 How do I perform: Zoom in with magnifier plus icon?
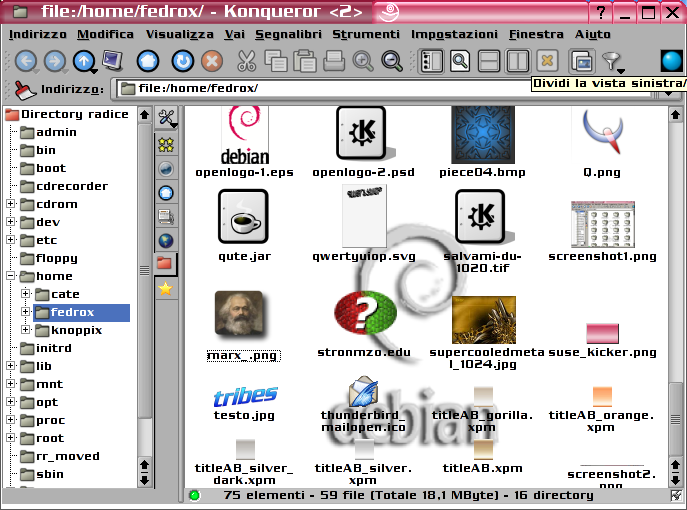point(363,61)
